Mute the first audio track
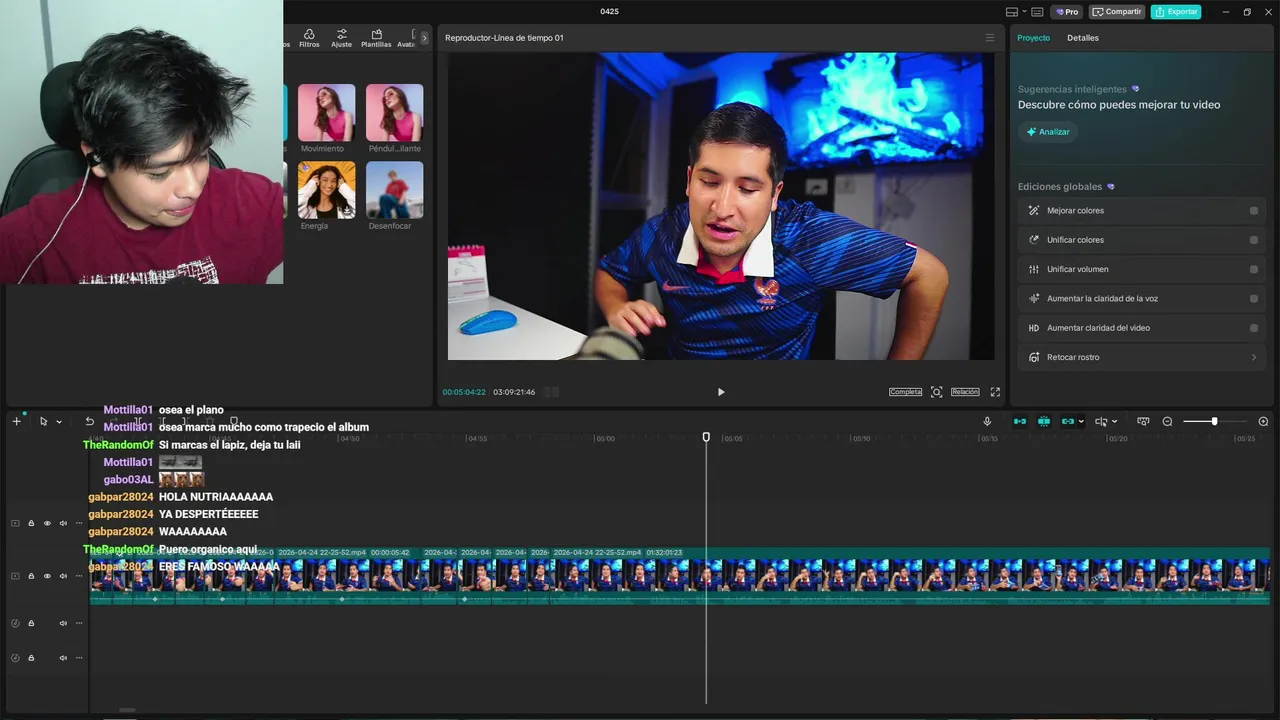The height and width of the screenshot is (720, 1280). tap(63, 623)
